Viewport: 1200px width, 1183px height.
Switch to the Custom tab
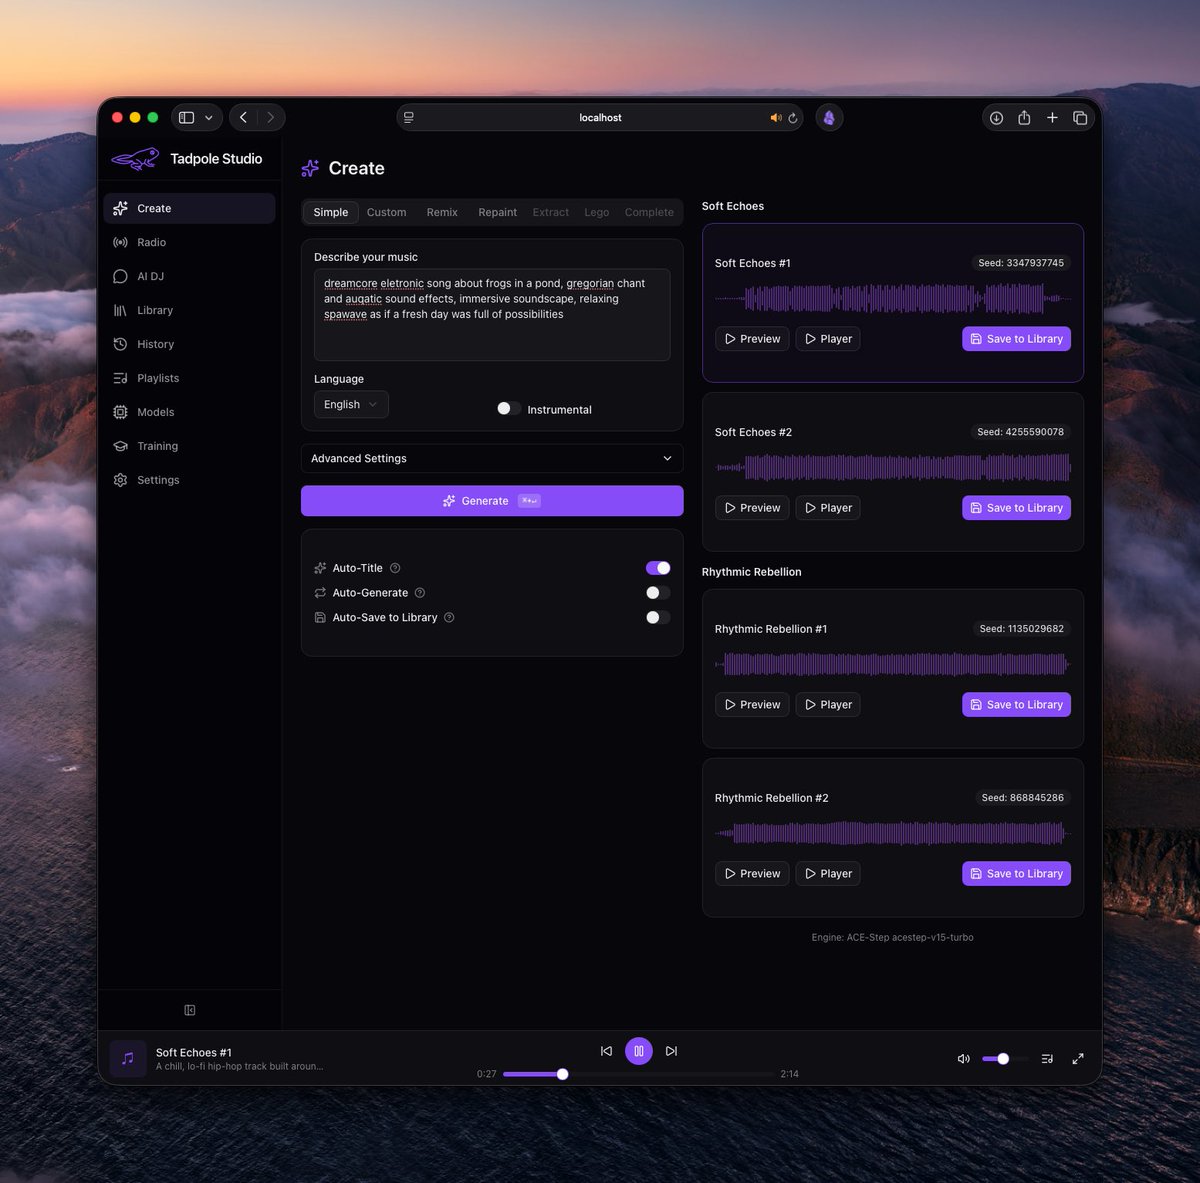(x=387, y=212)
